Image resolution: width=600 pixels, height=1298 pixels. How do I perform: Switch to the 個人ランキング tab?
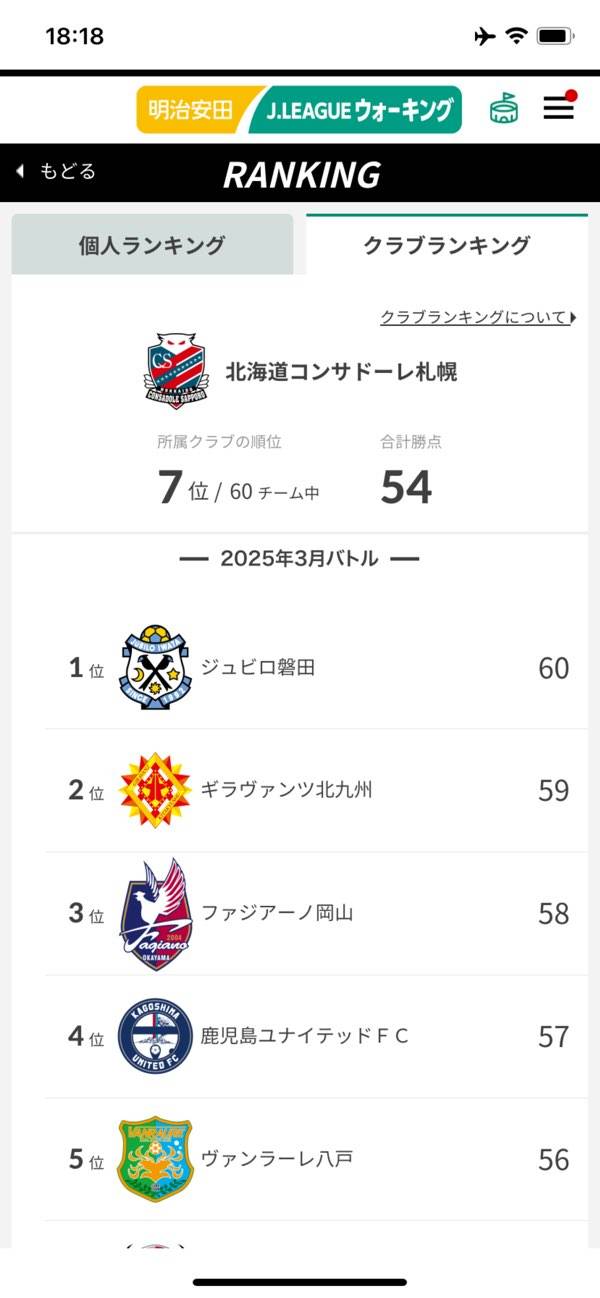(x=152, y=245)
